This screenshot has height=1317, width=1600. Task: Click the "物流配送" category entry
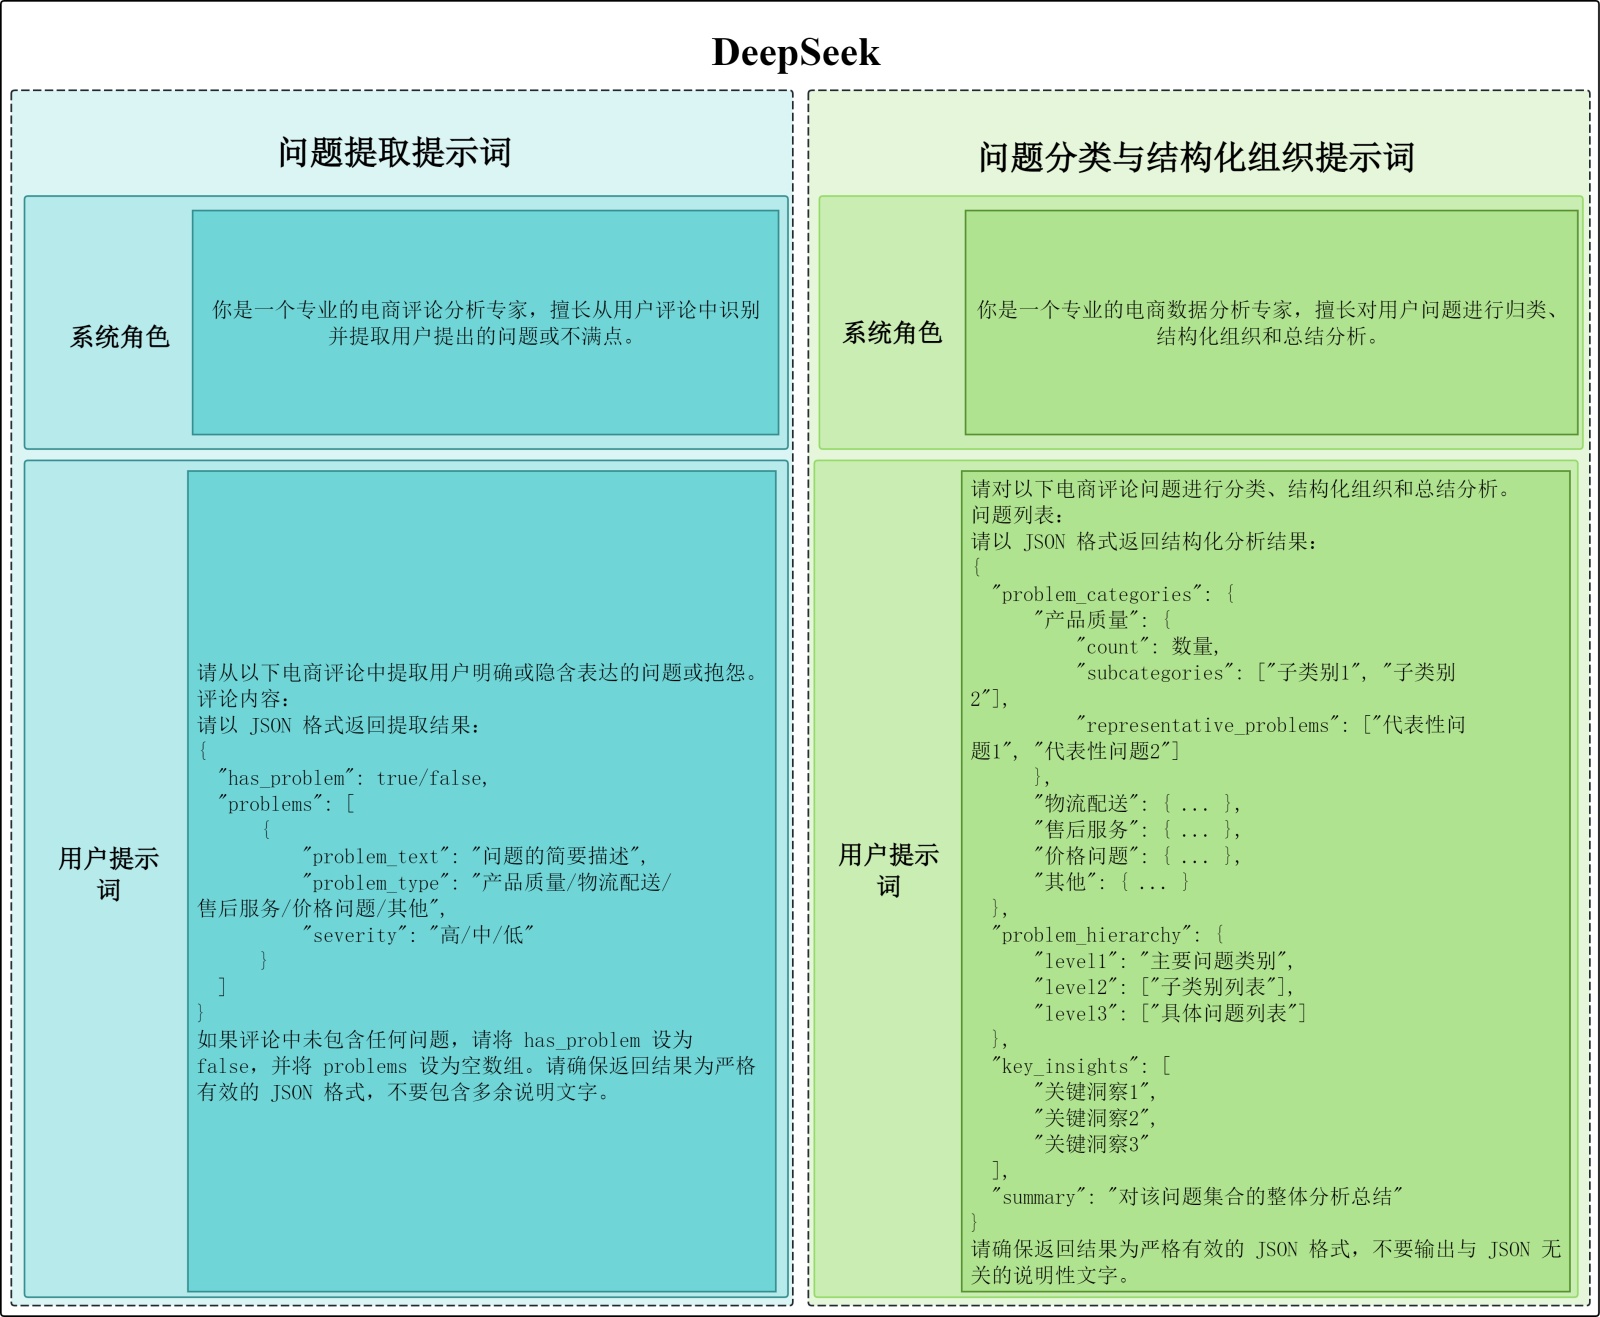1136,803
